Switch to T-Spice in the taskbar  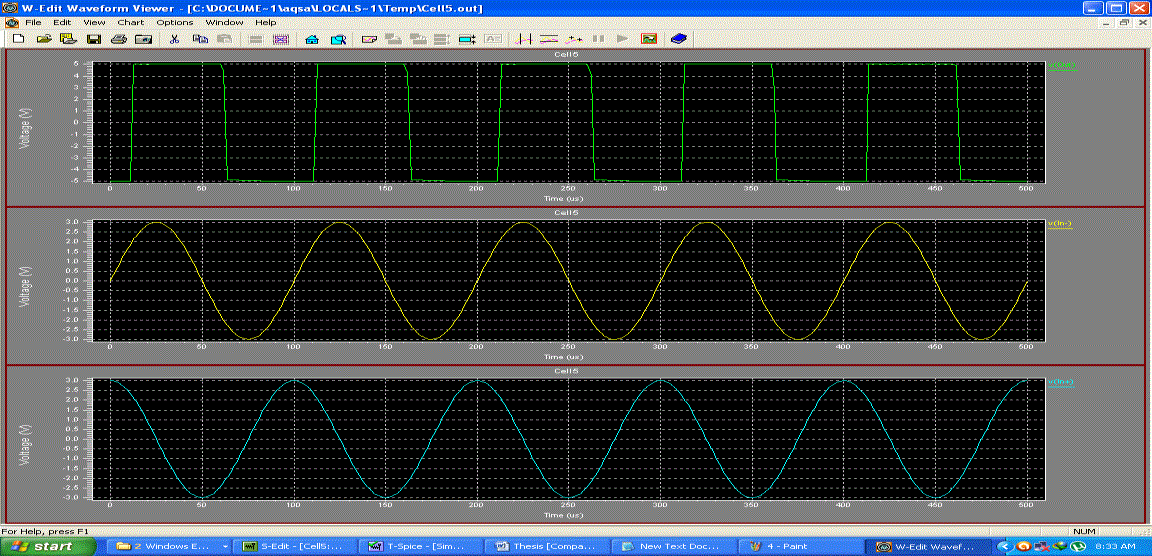coord(420,546)
